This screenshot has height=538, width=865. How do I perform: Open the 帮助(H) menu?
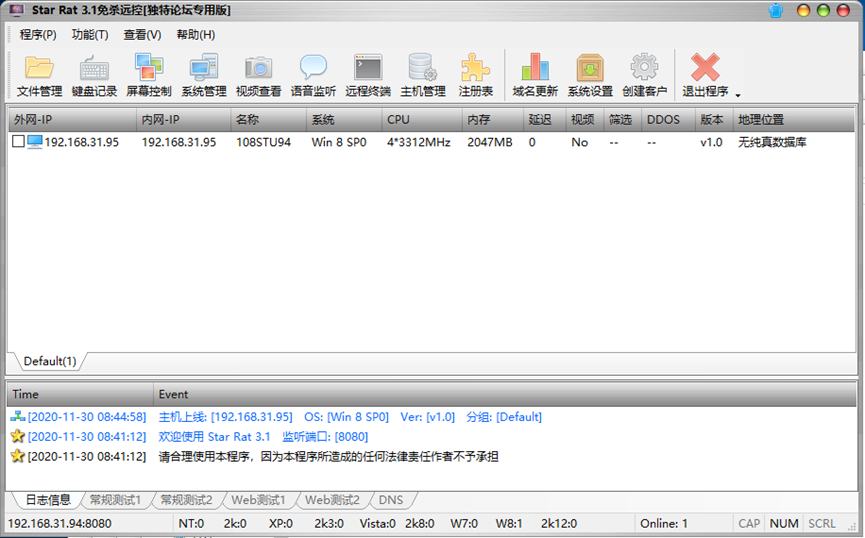tap(196, 35)
